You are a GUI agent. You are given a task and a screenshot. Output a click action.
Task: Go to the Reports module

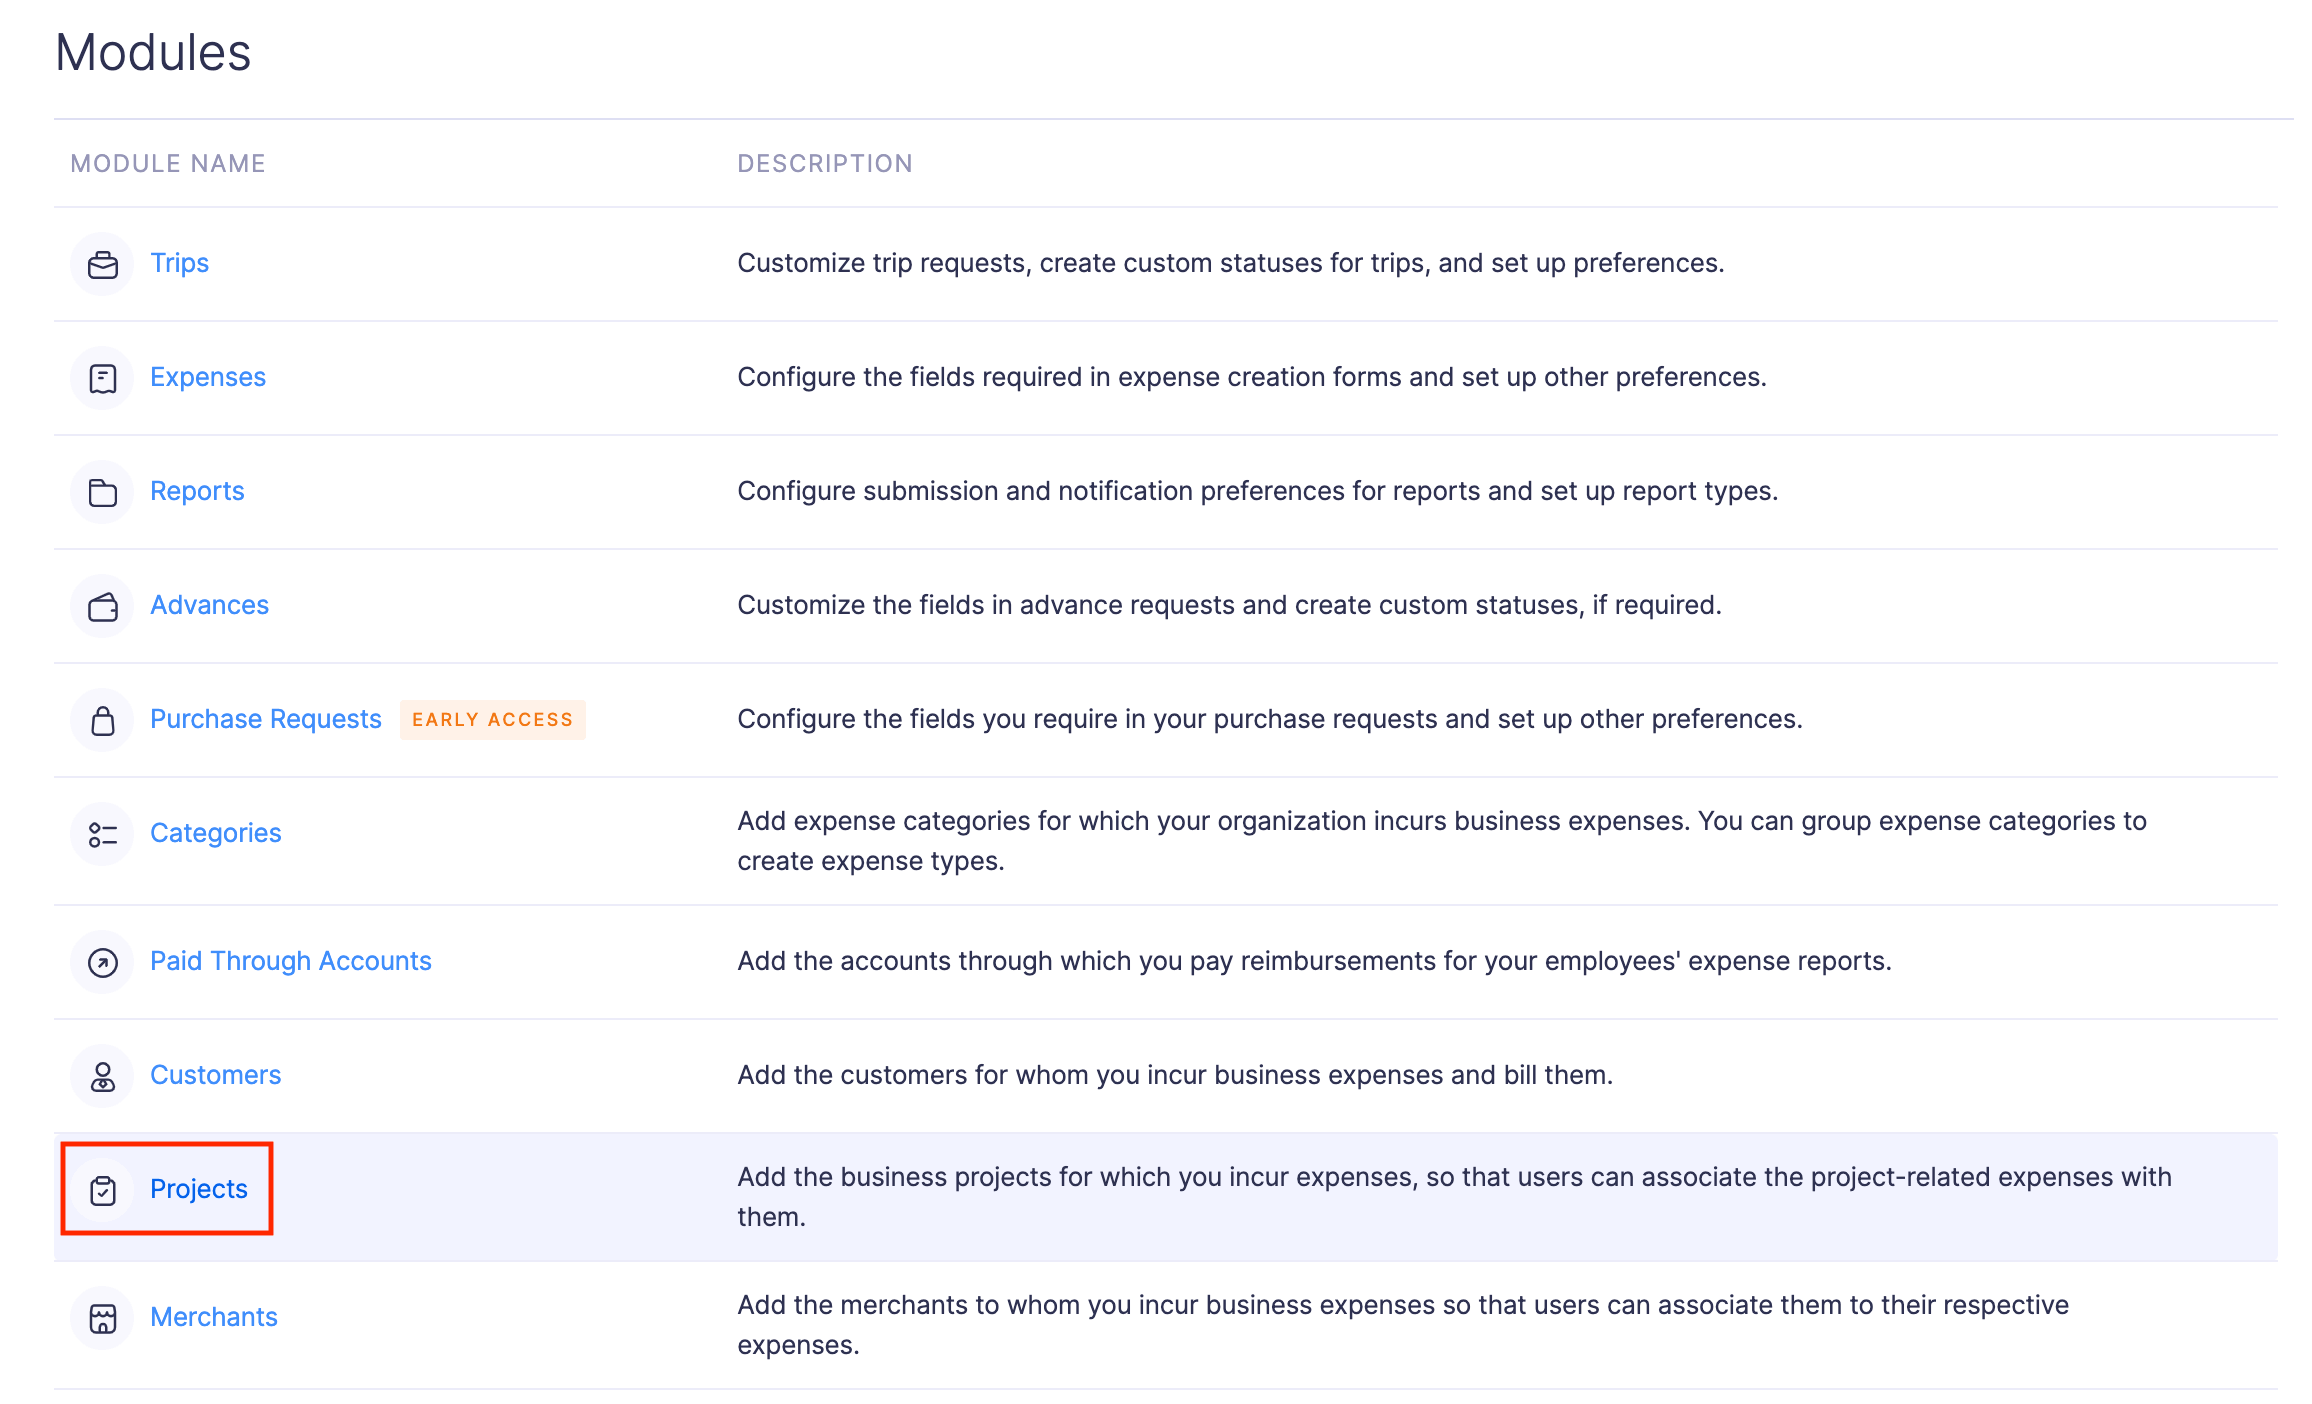(197, 491)
